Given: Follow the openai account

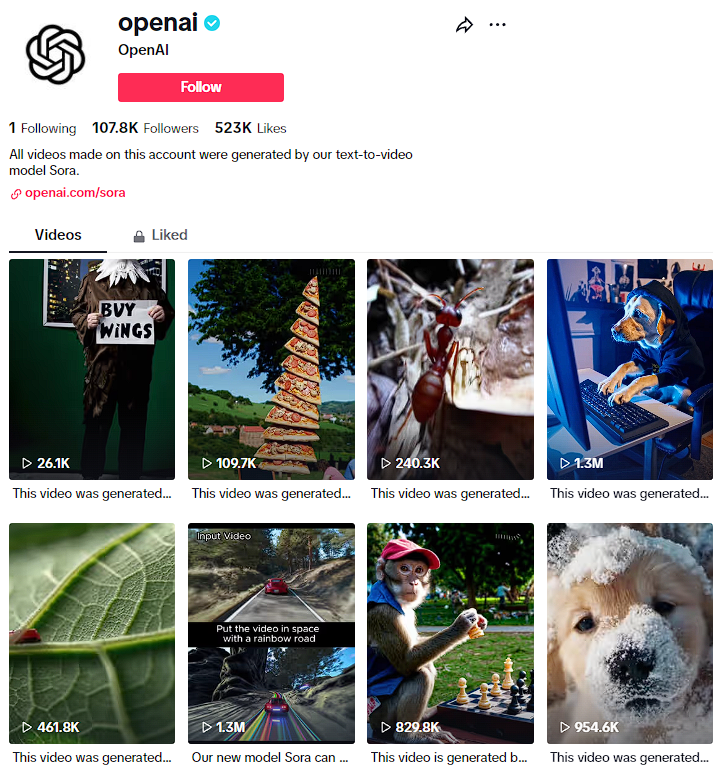Looking at the screenshot, I should pyautogui.click(x=201, y=88).
